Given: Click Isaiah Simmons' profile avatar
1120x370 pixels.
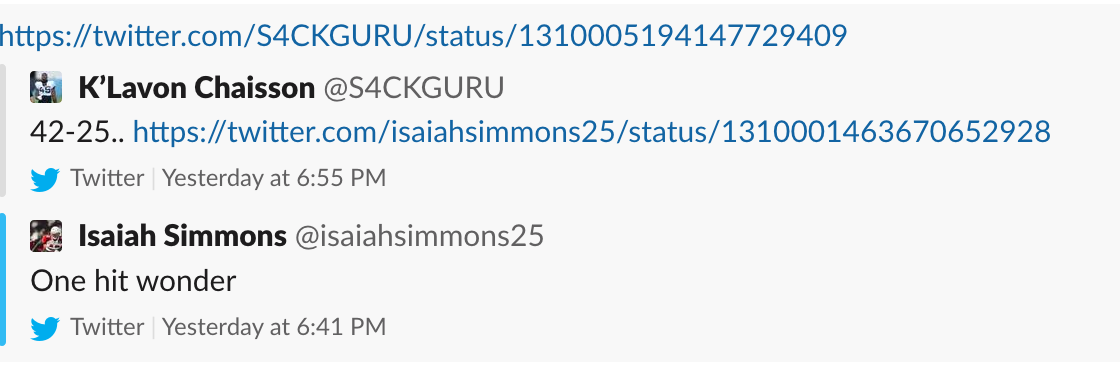Looking at the screenshot, I should point(46,236).
